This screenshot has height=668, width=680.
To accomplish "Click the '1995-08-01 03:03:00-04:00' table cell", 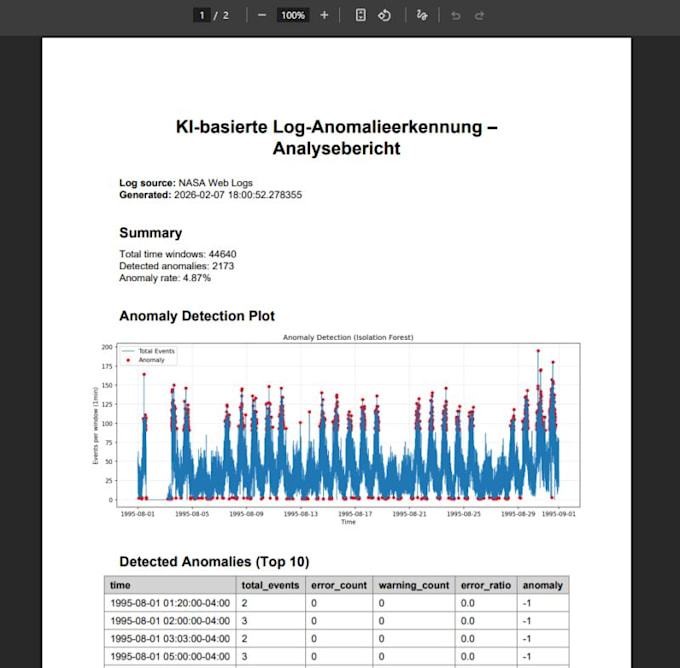I will pyautogui.click(x=170, y=639).
